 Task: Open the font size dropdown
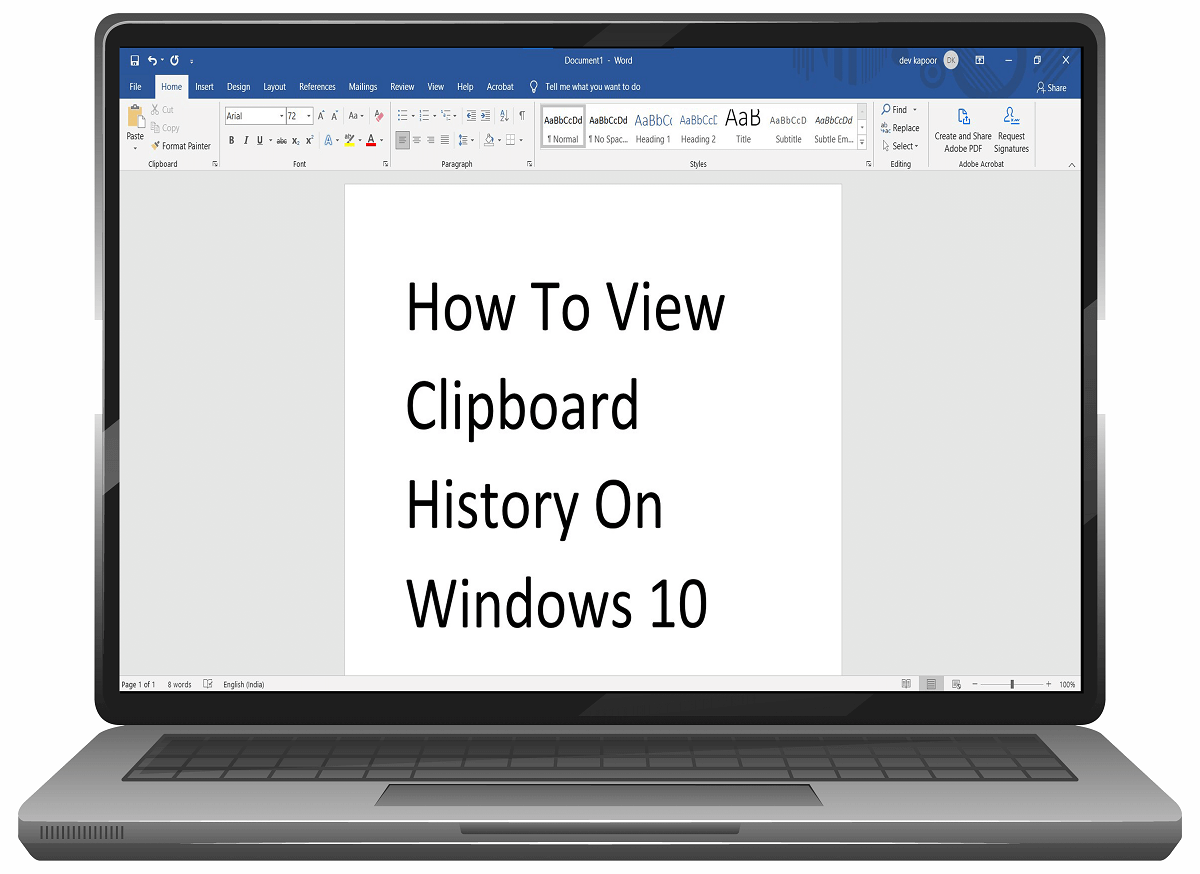point(308,115)
